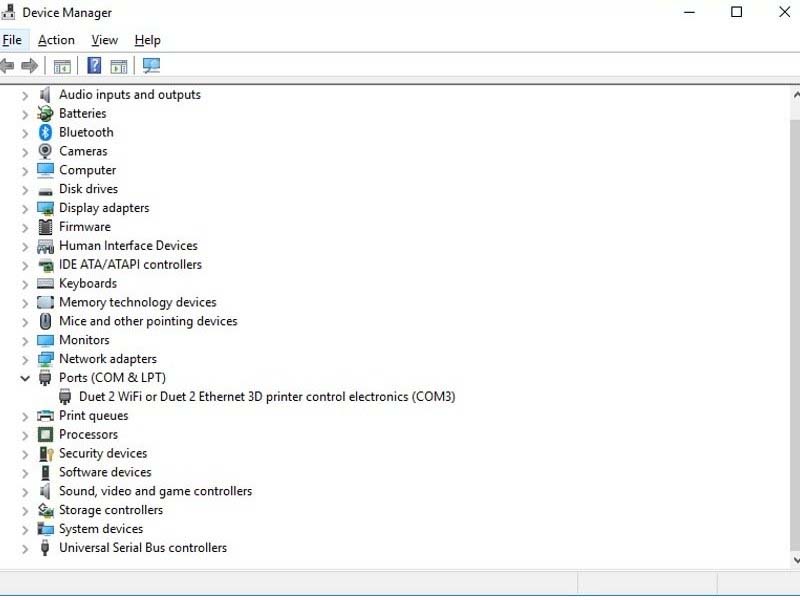800x600 pixels.
Task: Click the Back navigation arrow
Action: [x=8, y=65]
